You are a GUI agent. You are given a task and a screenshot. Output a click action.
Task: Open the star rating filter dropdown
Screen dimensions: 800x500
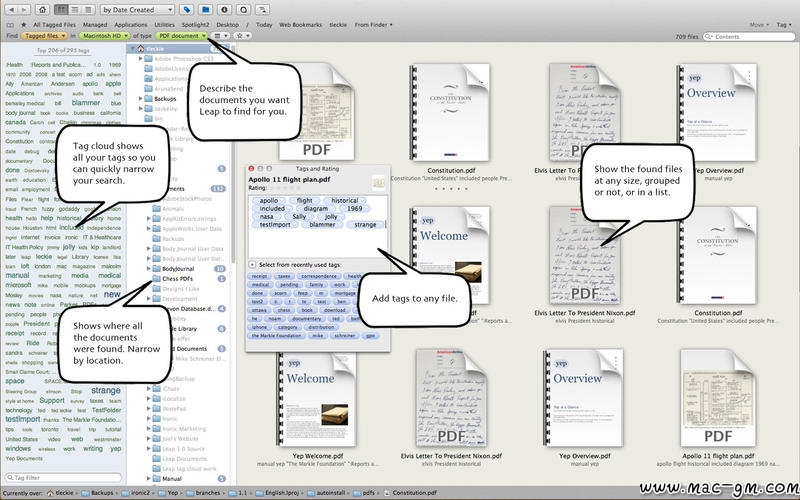pyautogui.click(x=242, y=36)
